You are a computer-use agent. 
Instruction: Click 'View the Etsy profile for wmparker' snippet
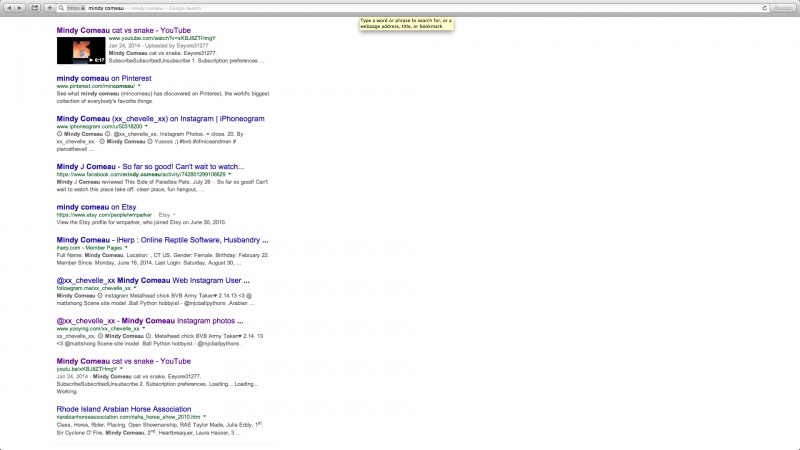pyautogui.click(x=141, y=222)
